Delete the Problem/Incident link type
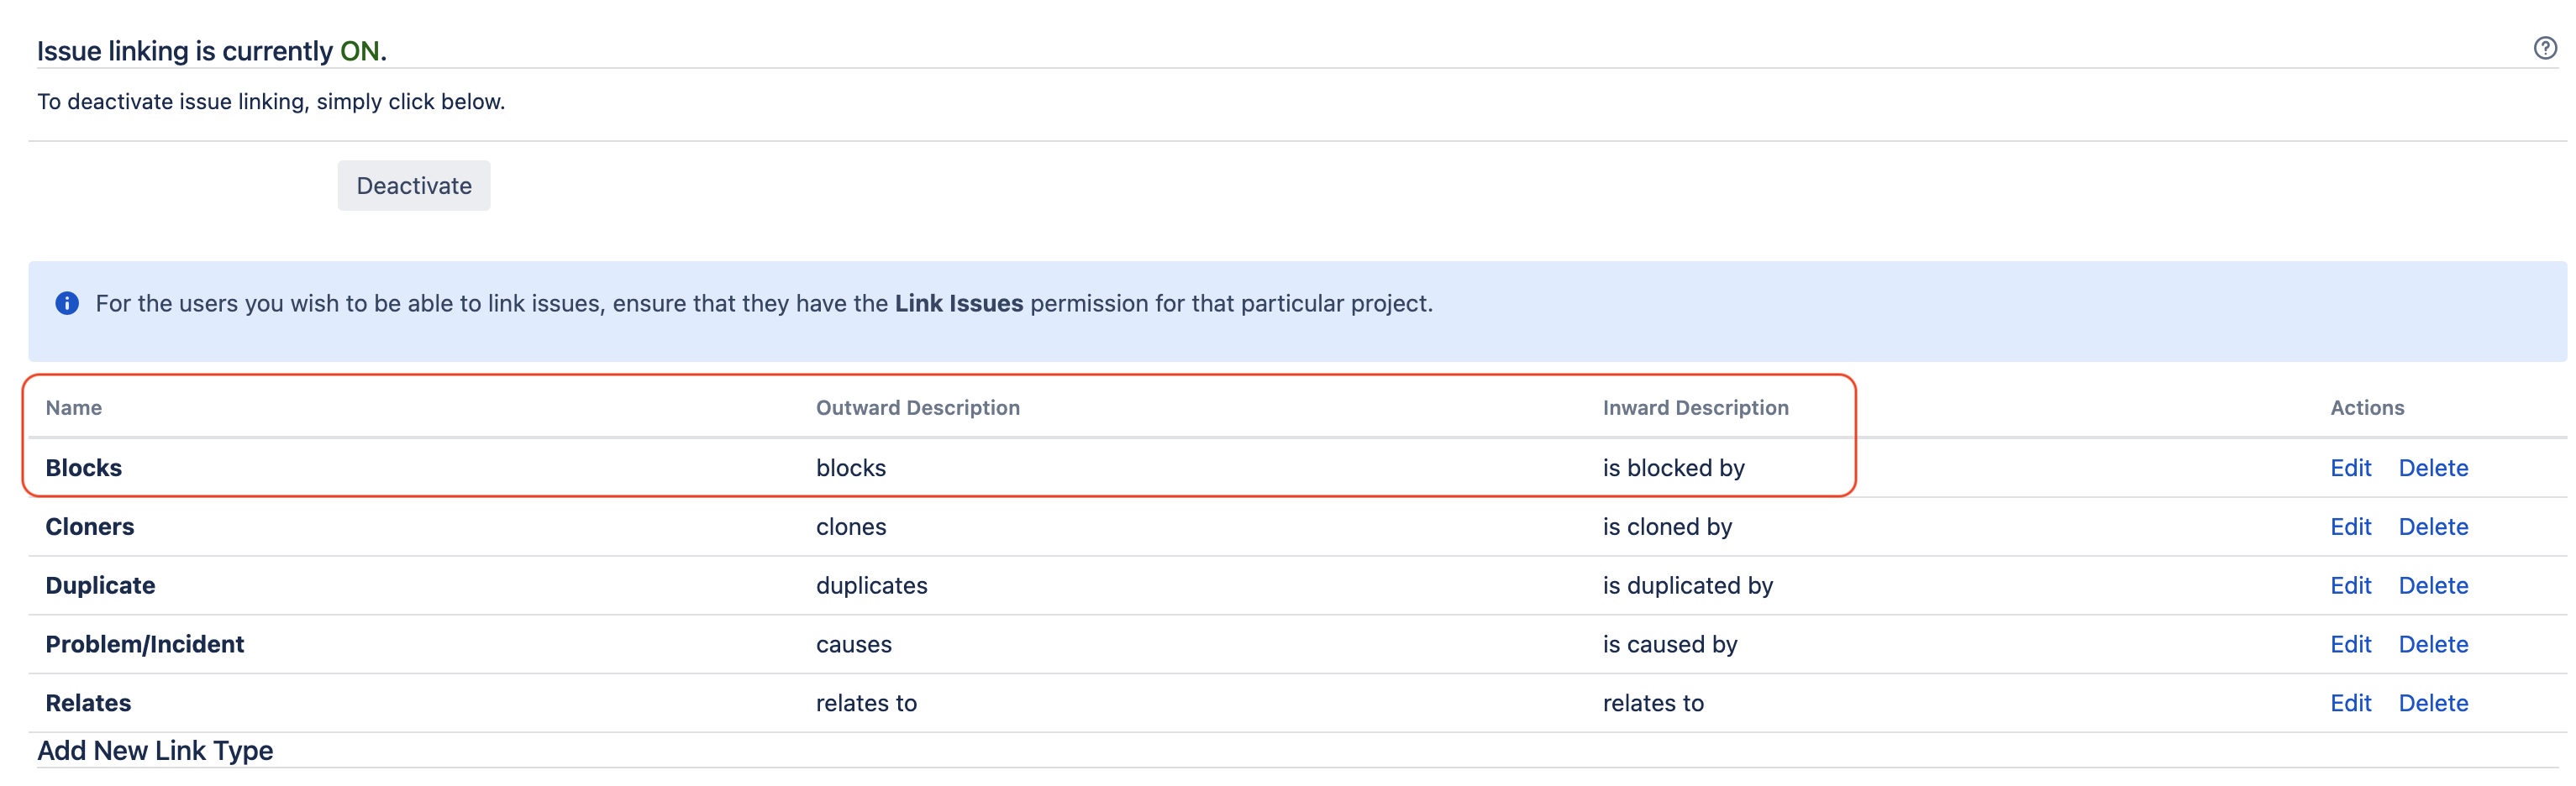The height and width of the screenshot is (786, 2576). point(2434,644)
